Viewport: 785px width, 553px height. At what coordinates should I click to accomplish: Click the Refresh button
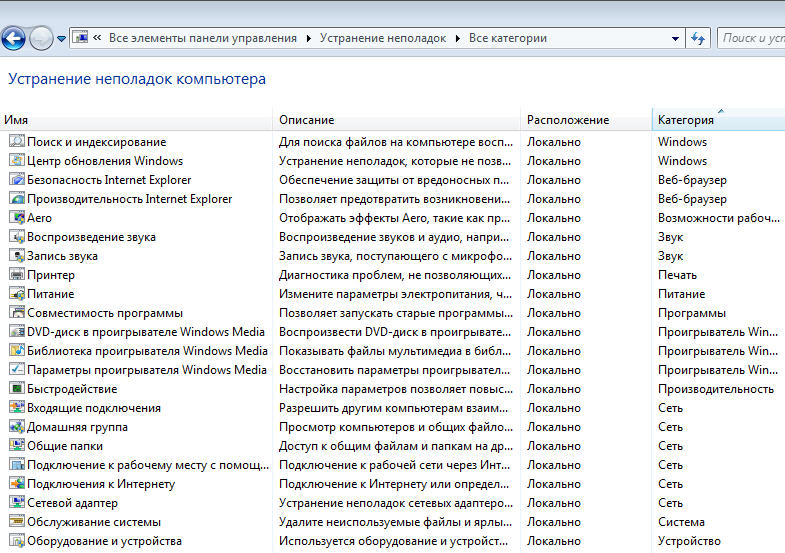pos(698,39)
